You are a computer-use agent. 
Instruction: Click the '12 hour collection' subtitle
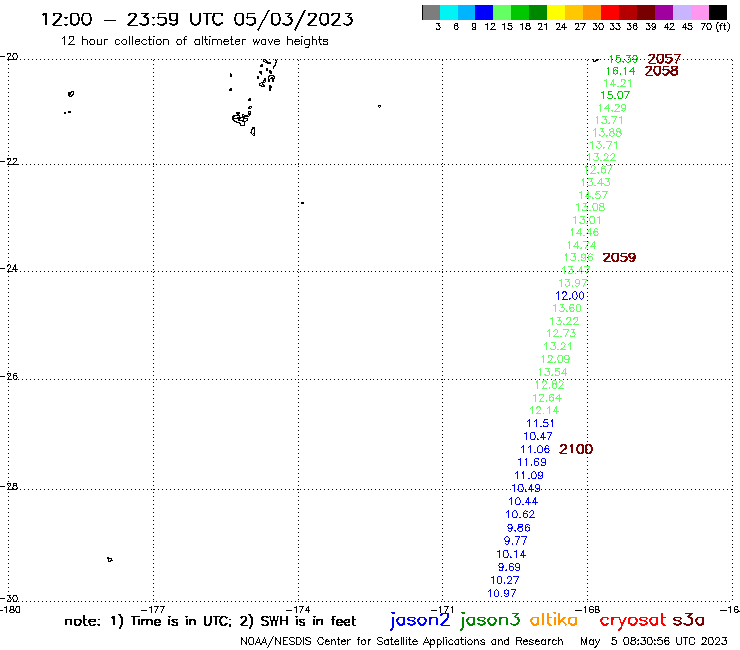(x=194, y=41)
